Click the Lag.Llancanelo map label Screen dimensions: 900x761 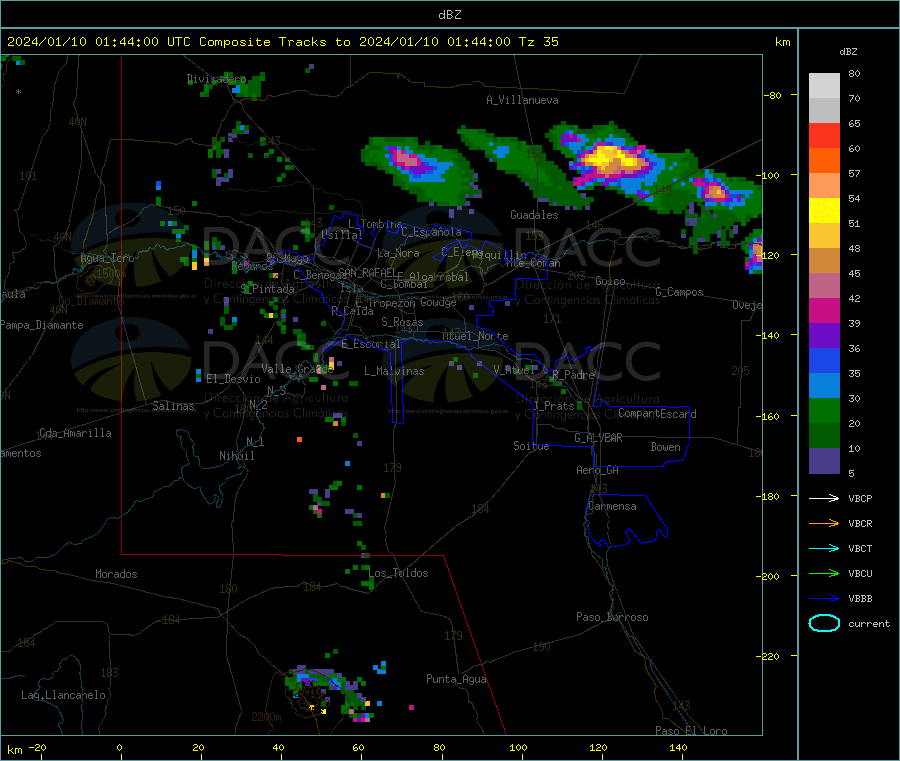63,695
